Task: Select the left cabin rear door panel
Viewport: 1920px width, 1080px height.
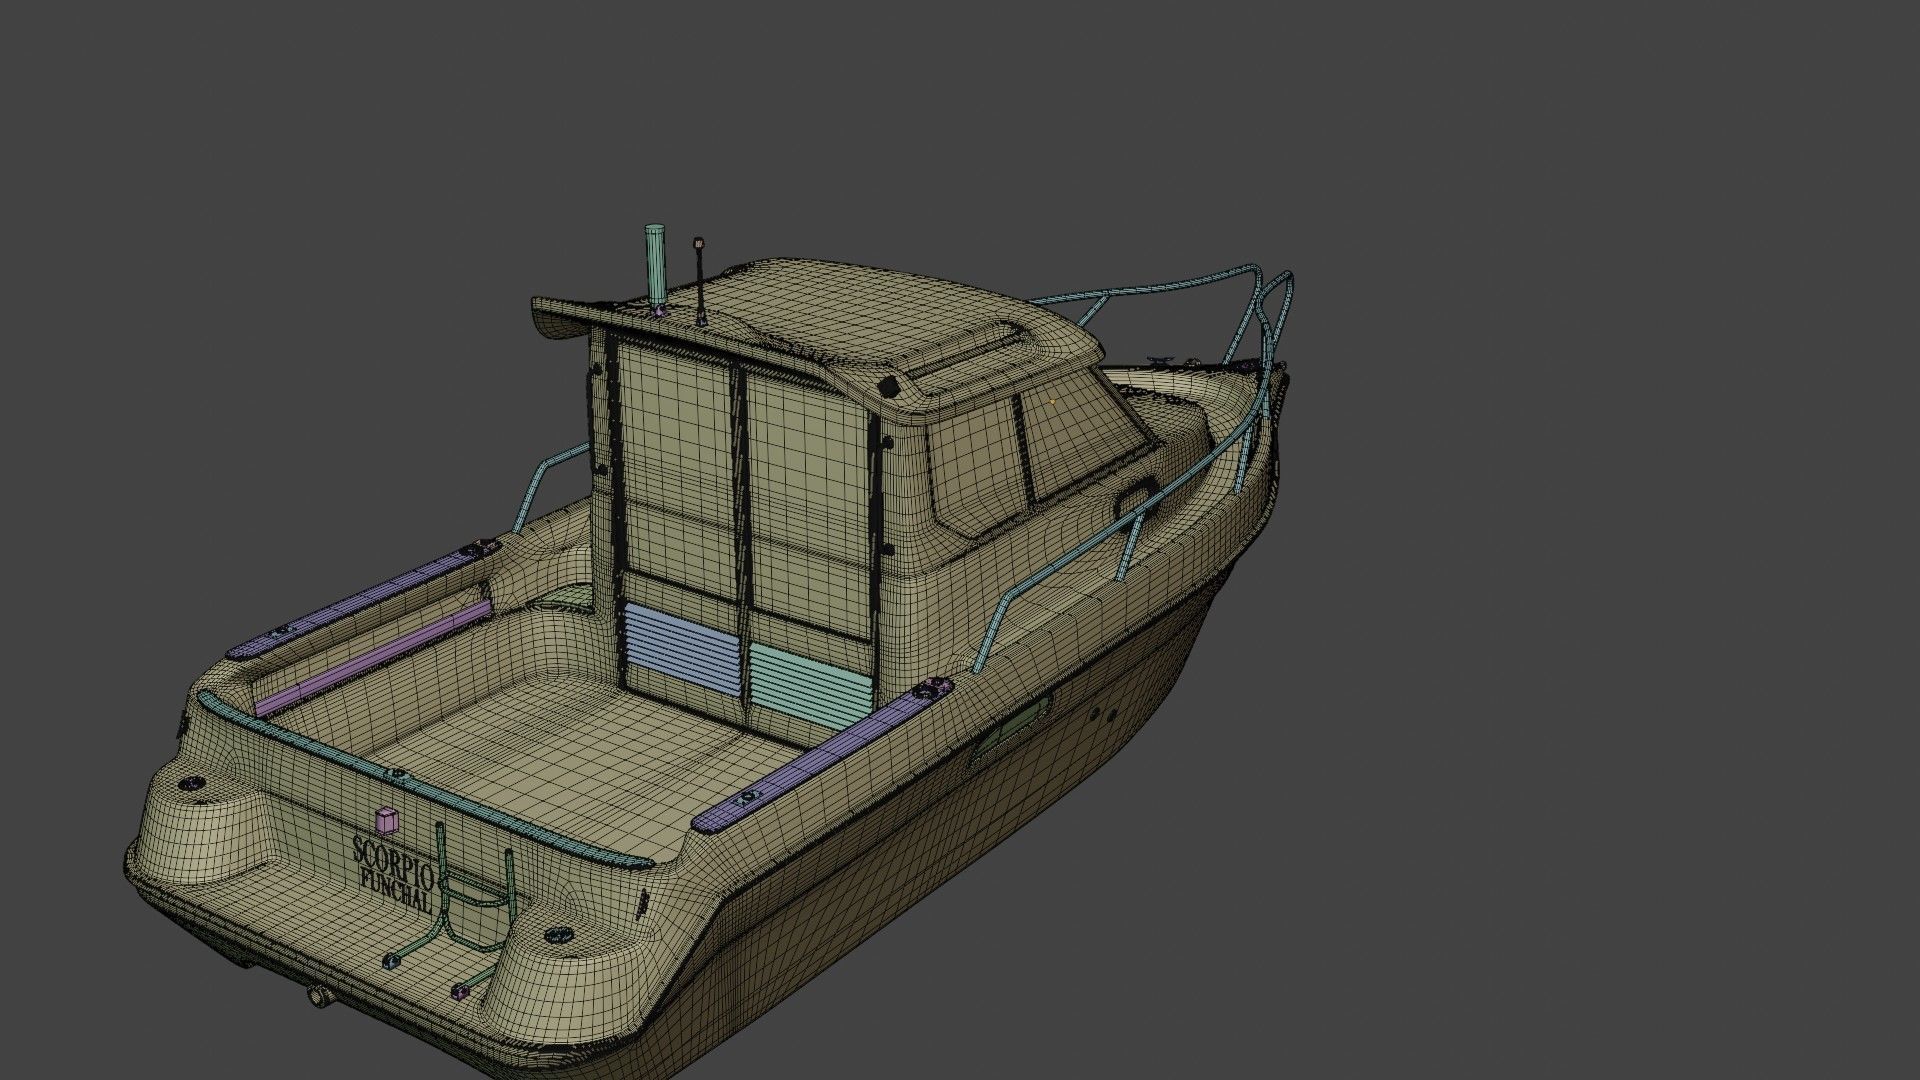Action: (x=674, y=470)
